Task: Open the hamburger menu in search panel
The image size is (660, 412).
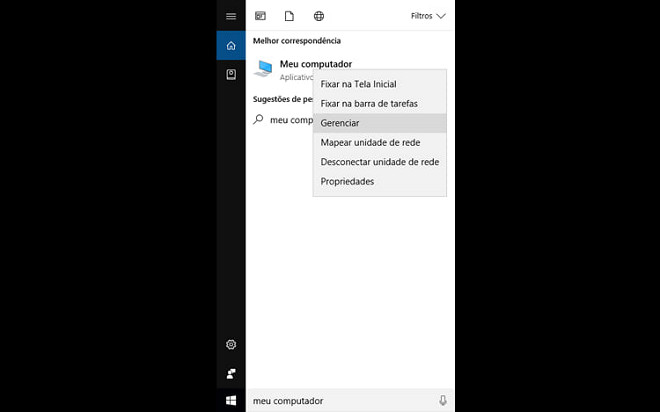Action: point(231,16)
